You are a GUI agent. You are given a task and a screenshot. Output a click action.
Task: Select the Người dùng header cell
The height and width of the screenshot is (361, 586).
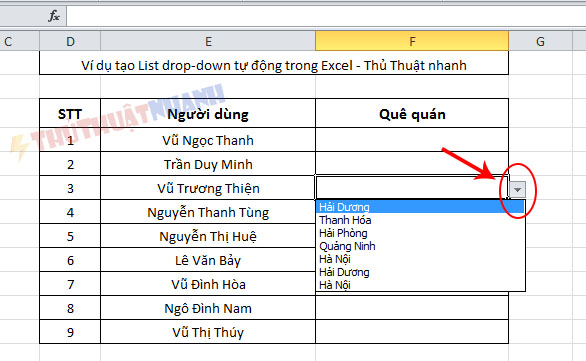tap(208, 114)
